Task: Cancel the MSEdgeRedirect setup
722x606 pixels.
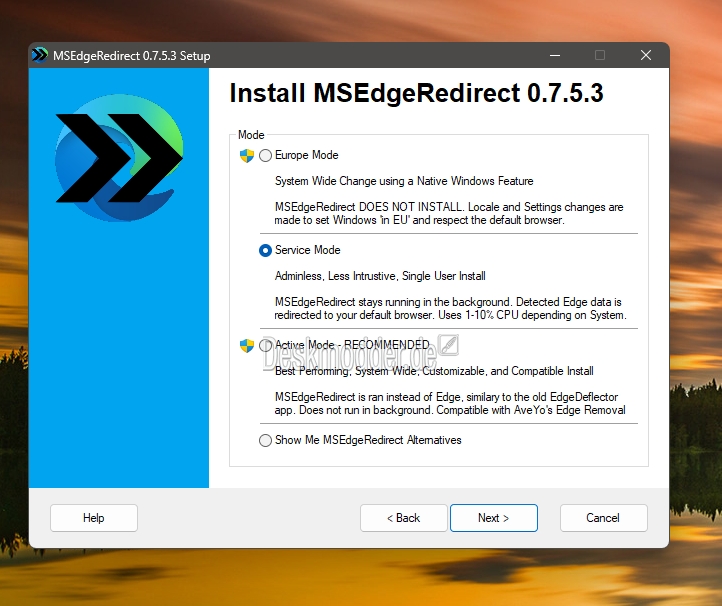Action: [x=604, y=518]
